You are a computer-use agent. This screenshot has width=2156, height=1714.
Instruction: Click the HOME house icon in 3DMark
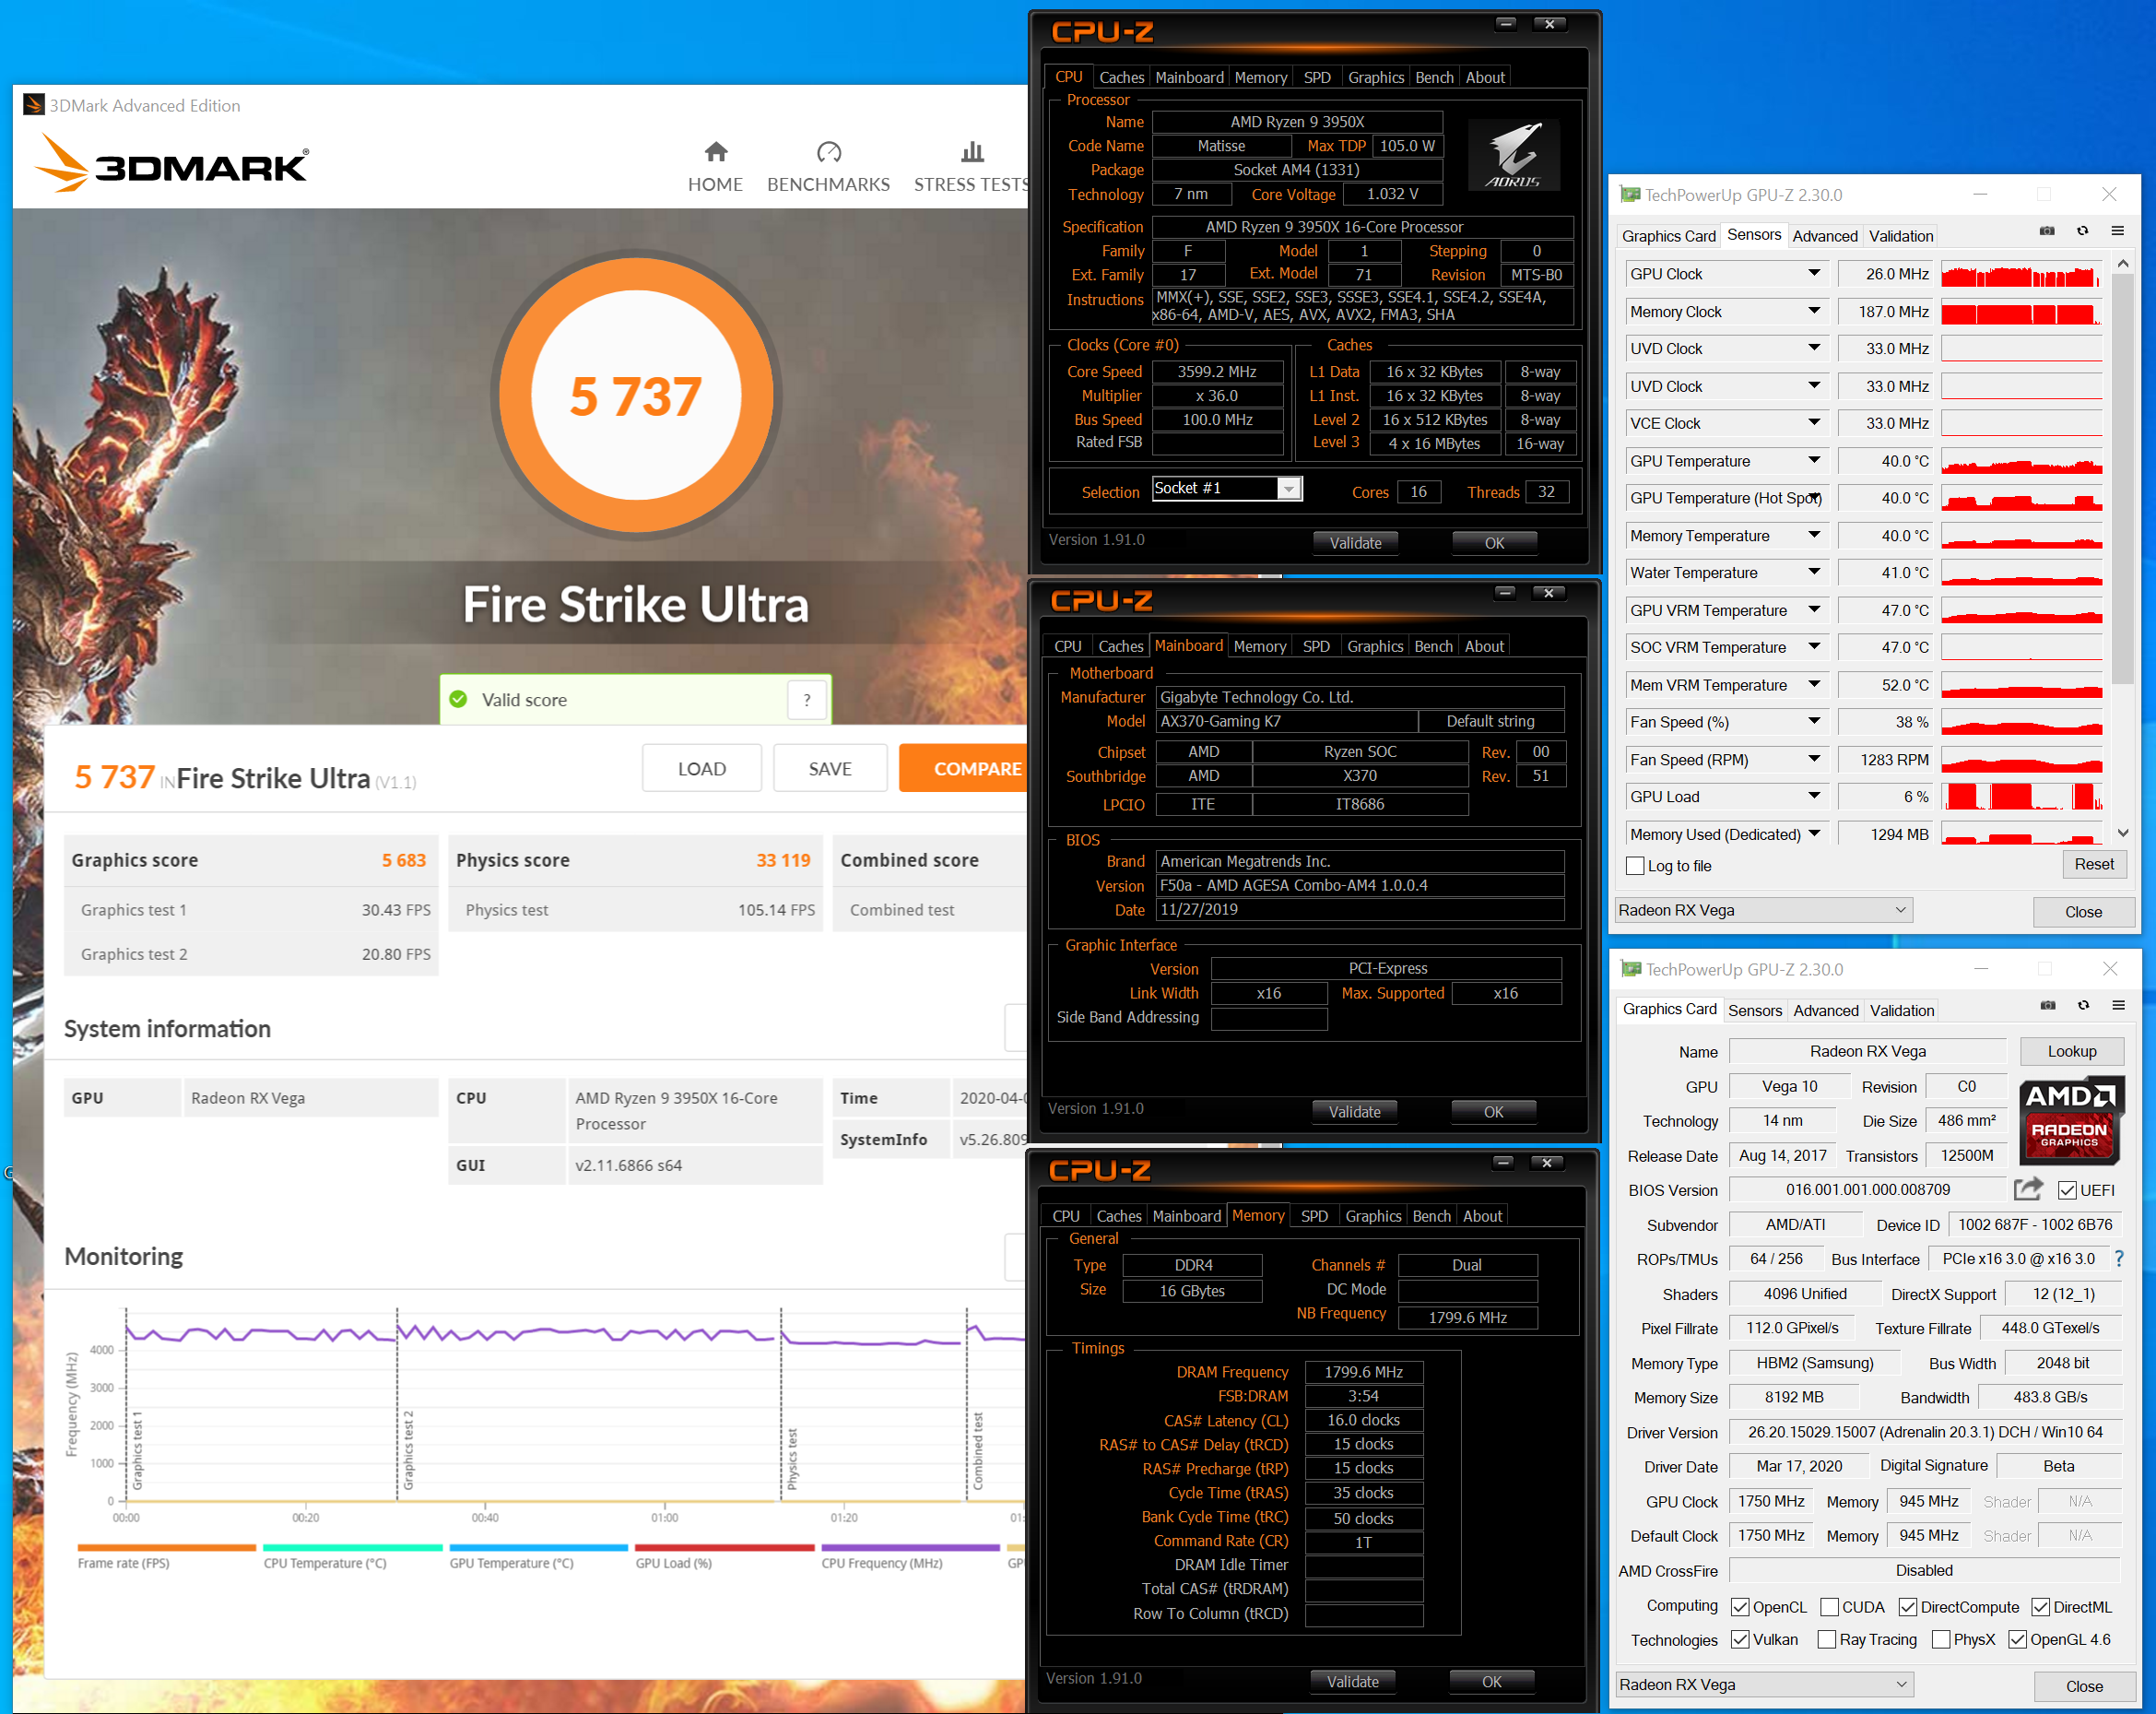715,152
